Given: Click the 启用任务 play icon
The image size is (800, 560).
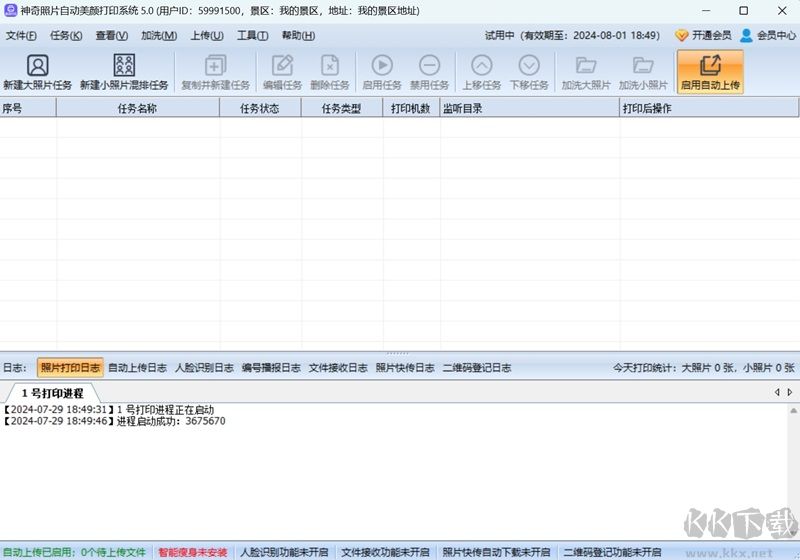Looking at the screenshot, I should (x=382, y=65).
